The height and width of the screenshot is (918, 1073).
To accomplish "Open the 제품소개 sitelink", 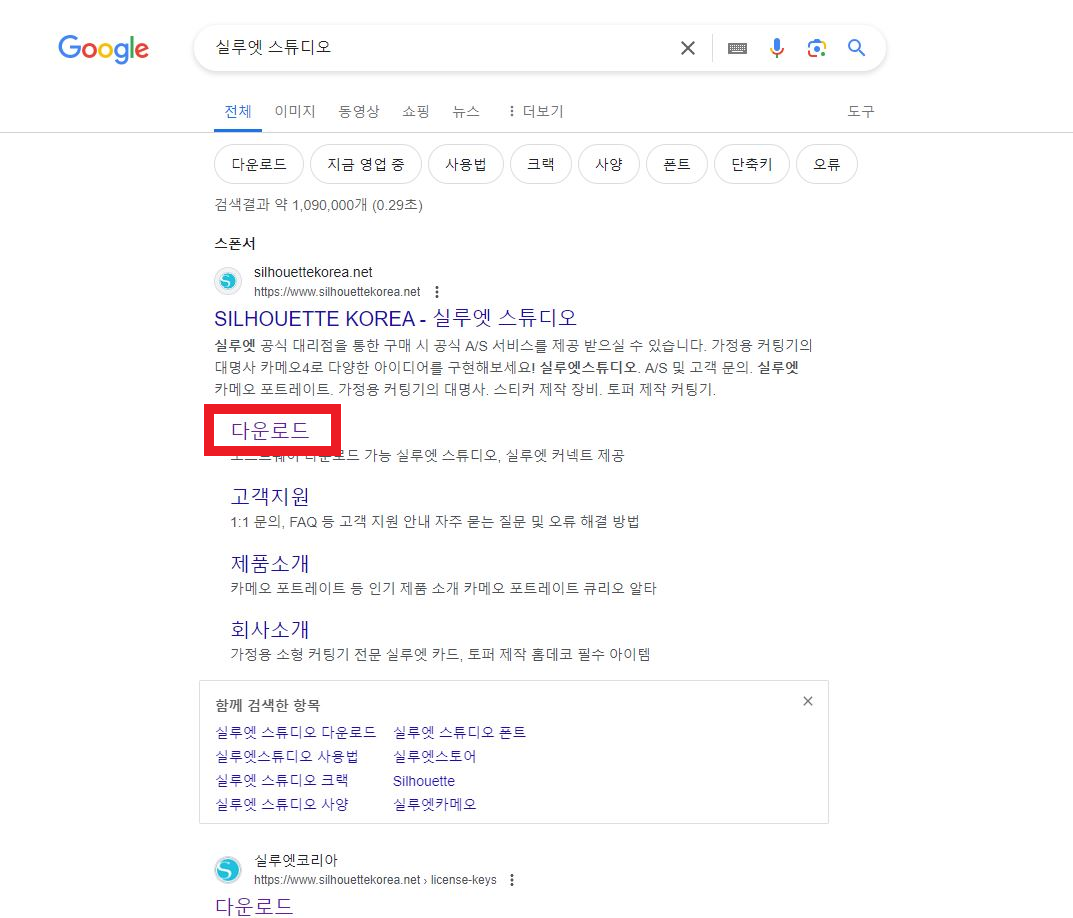I will click(x=270, y=563).
